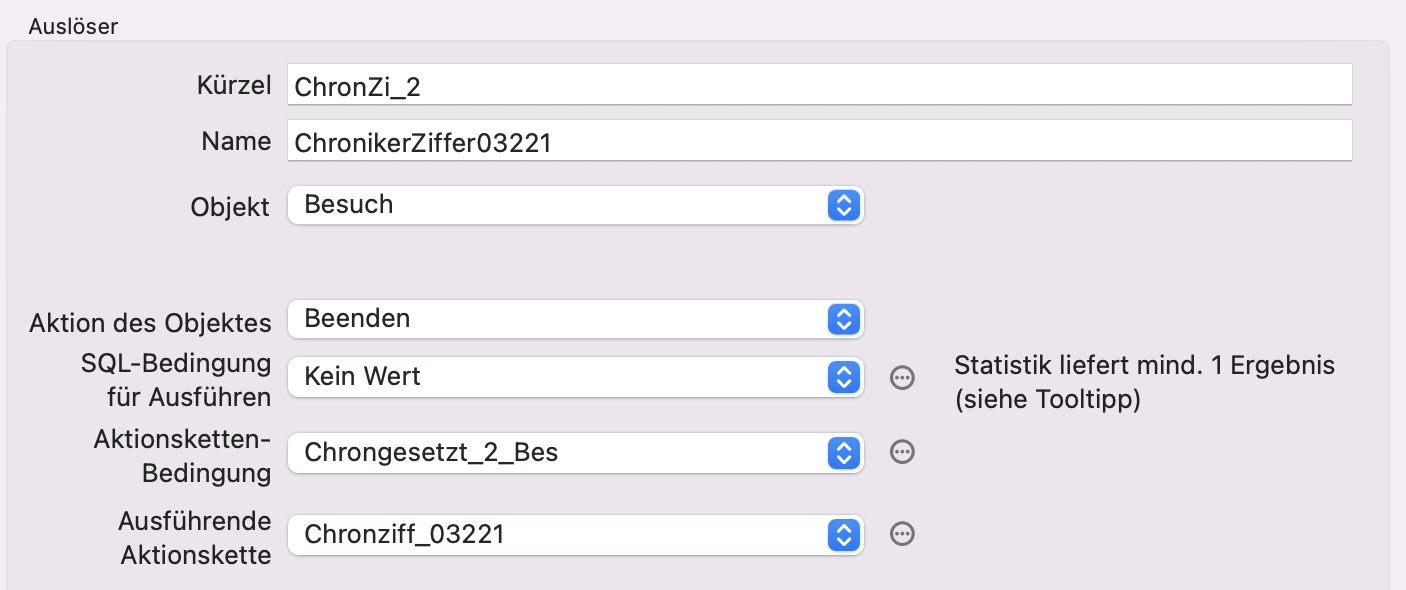Expand the Aktionsketten-Bedingung dropdown

(575, 453)
